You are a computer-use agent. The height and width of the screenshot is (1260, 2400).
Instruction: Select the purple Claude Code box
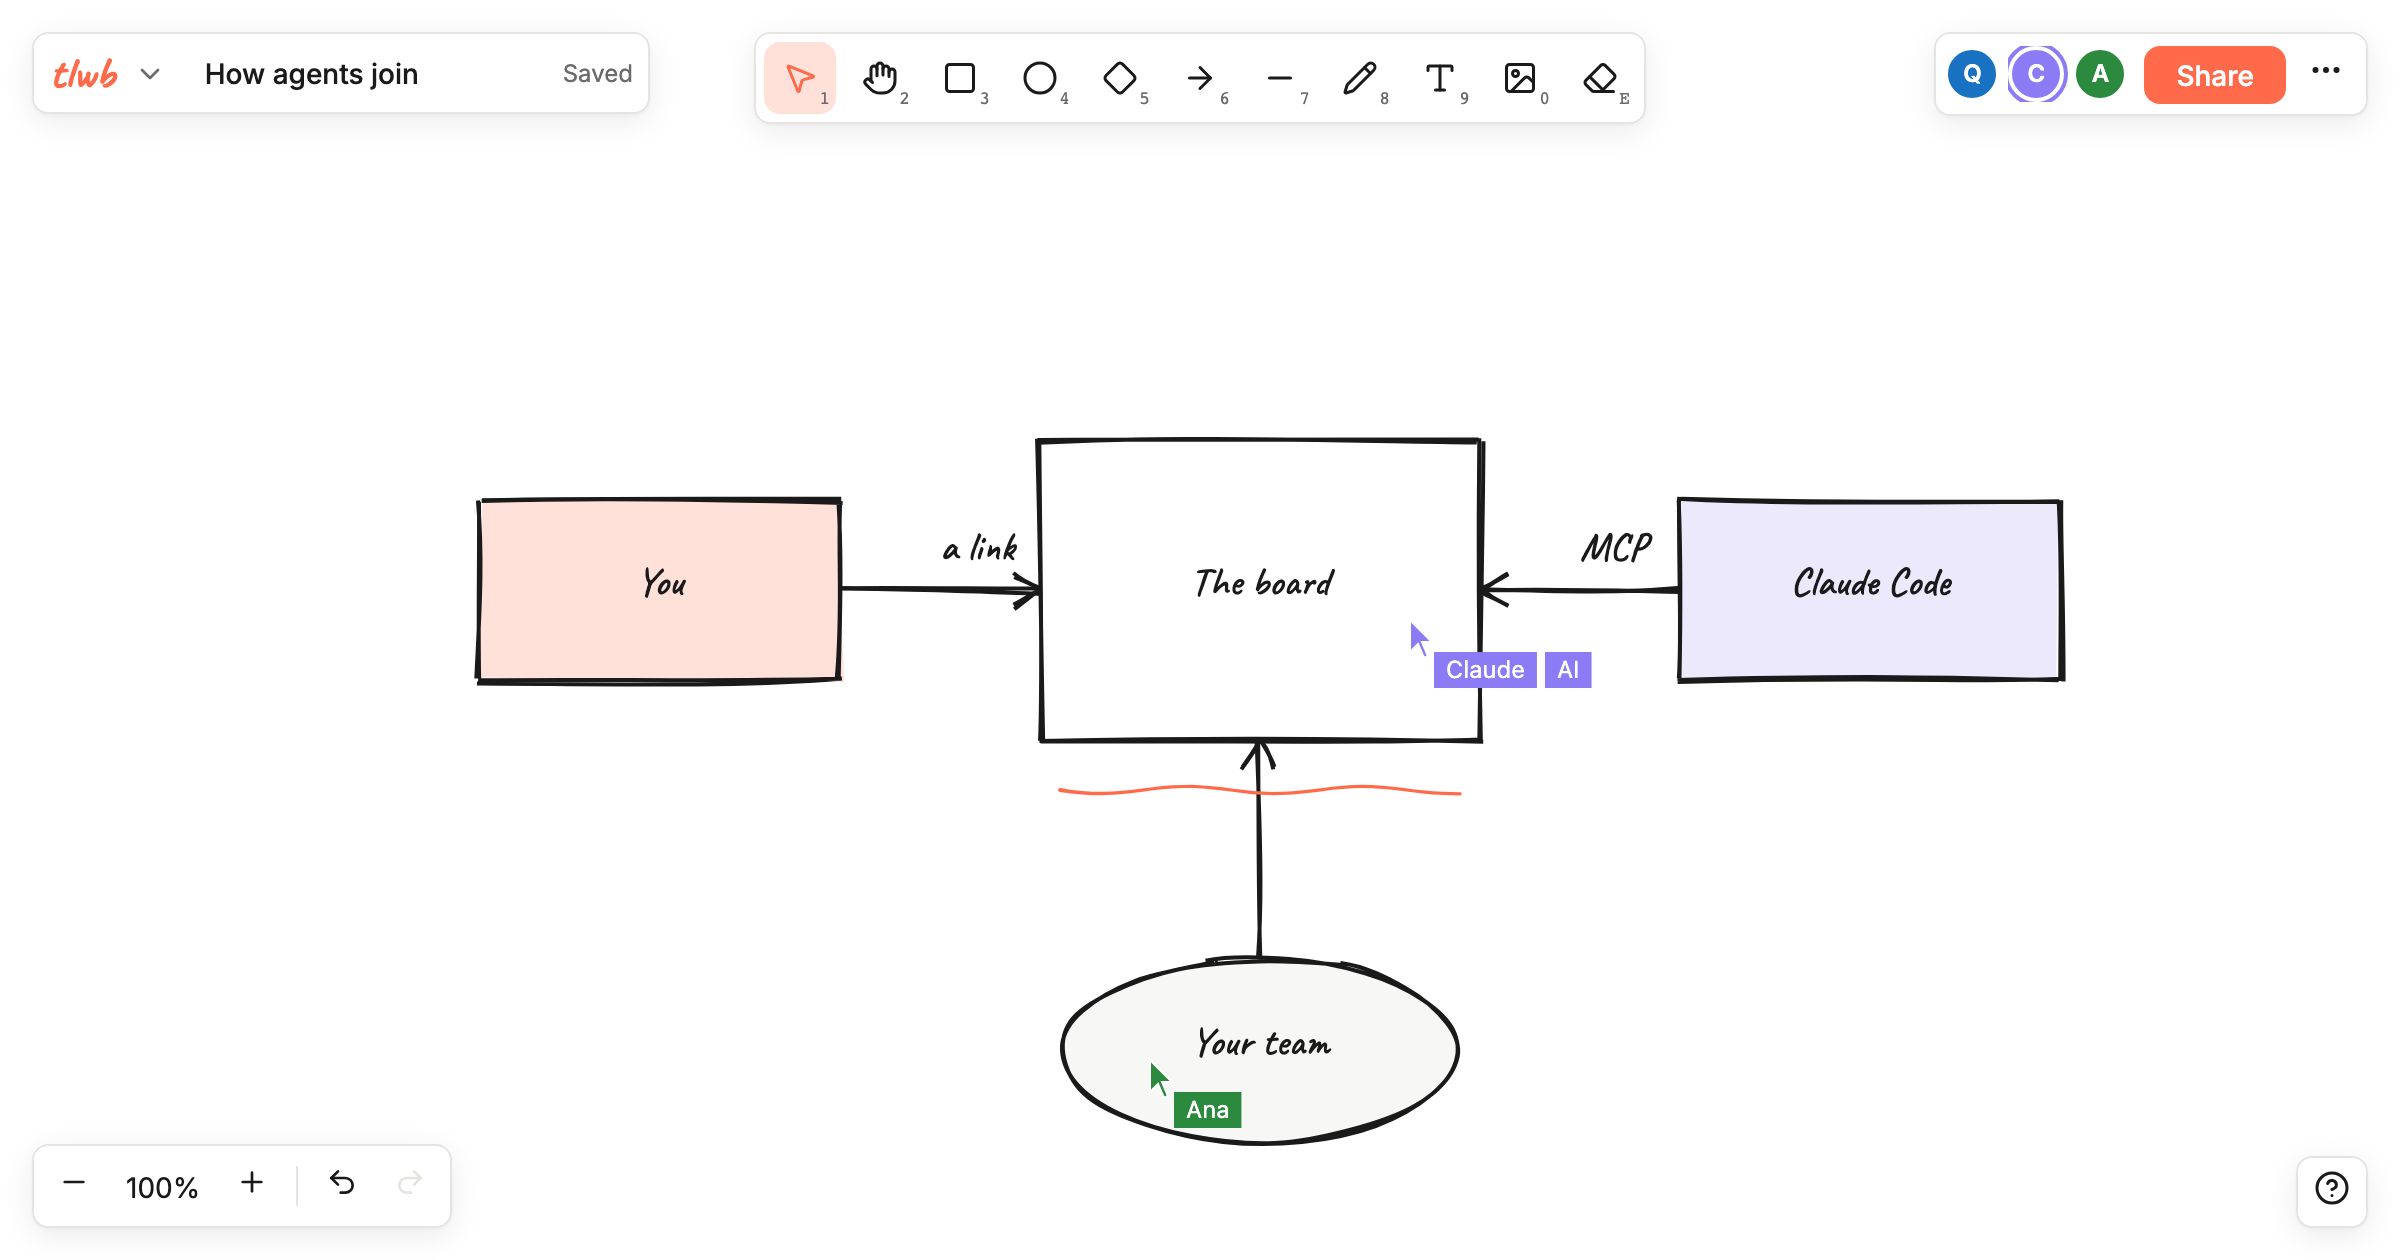pos(1871,590)
